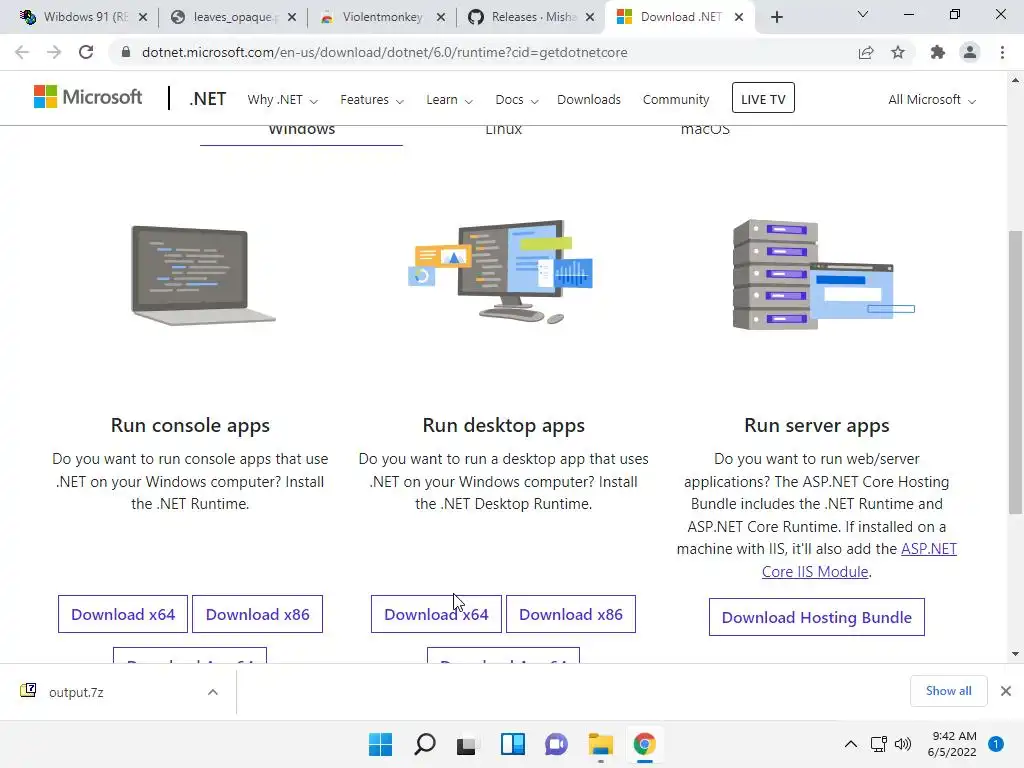Download x86 for desktop apps
1024x768 pixels.
(x=571, y=615)
